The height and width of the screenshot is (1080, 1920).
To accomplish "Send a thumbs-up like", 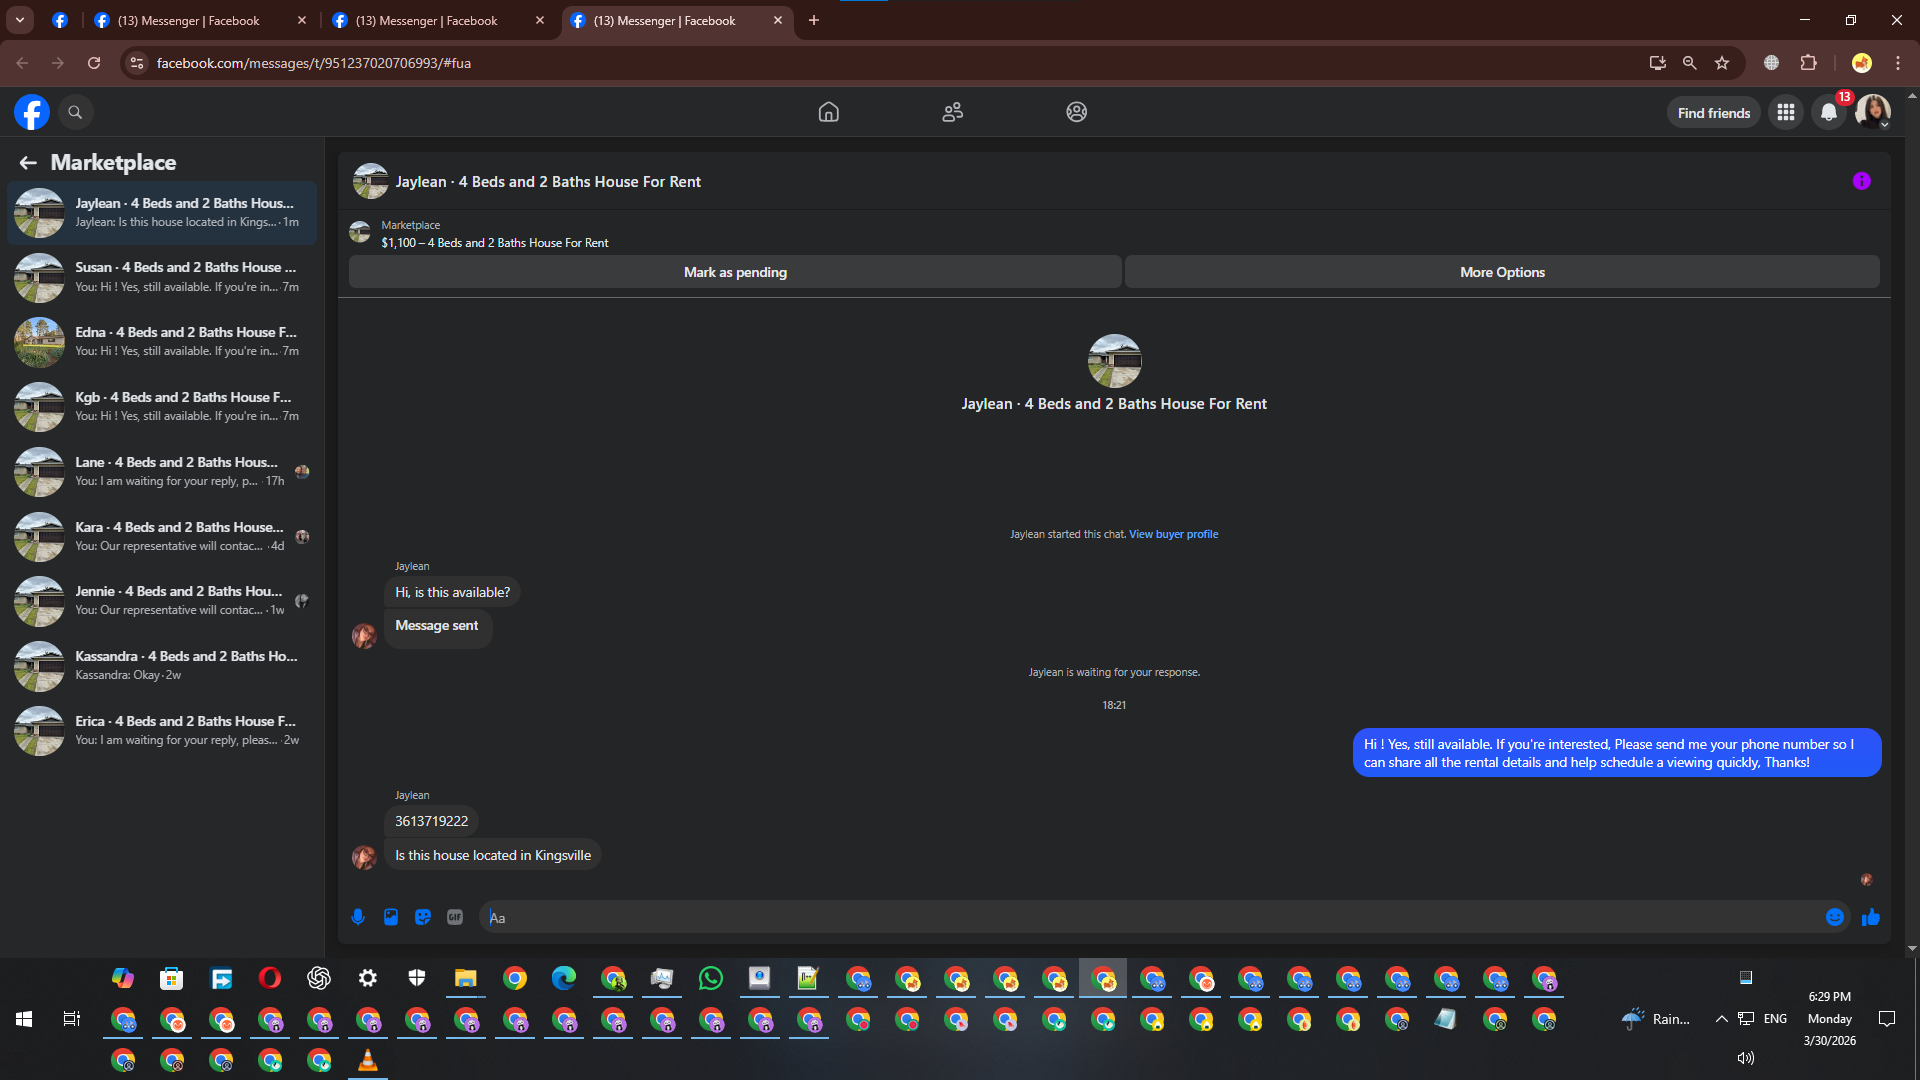I will [1870, 917].
